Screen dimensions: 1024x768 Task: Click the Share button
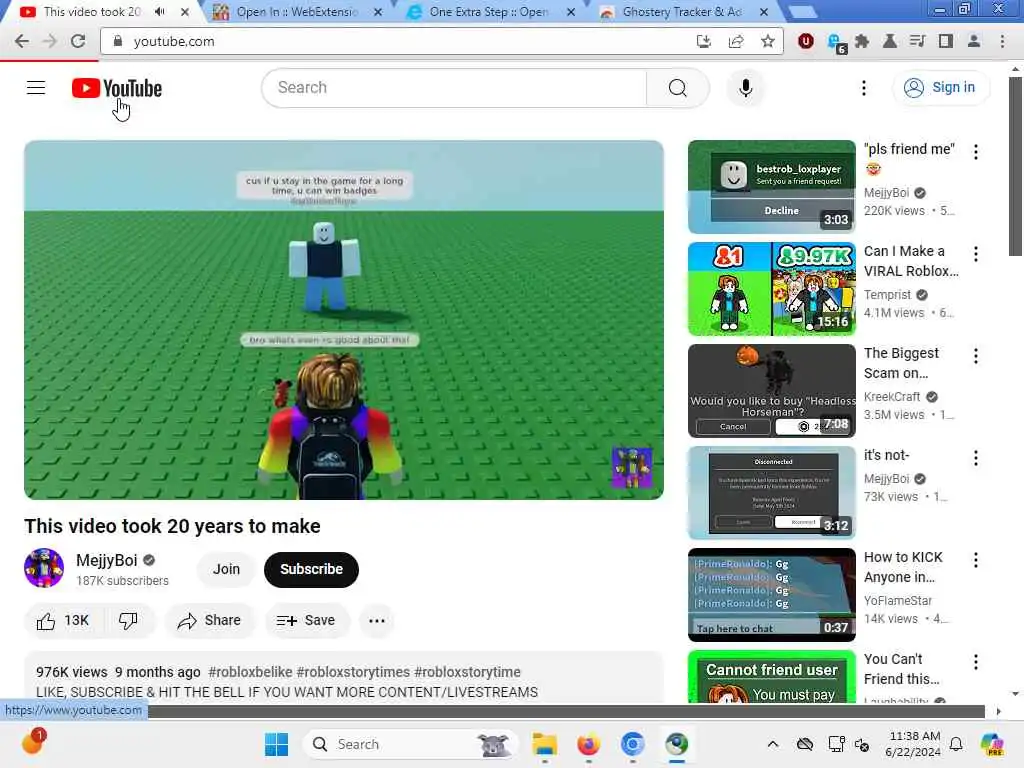pyautogui.click(x=210, y=620)
